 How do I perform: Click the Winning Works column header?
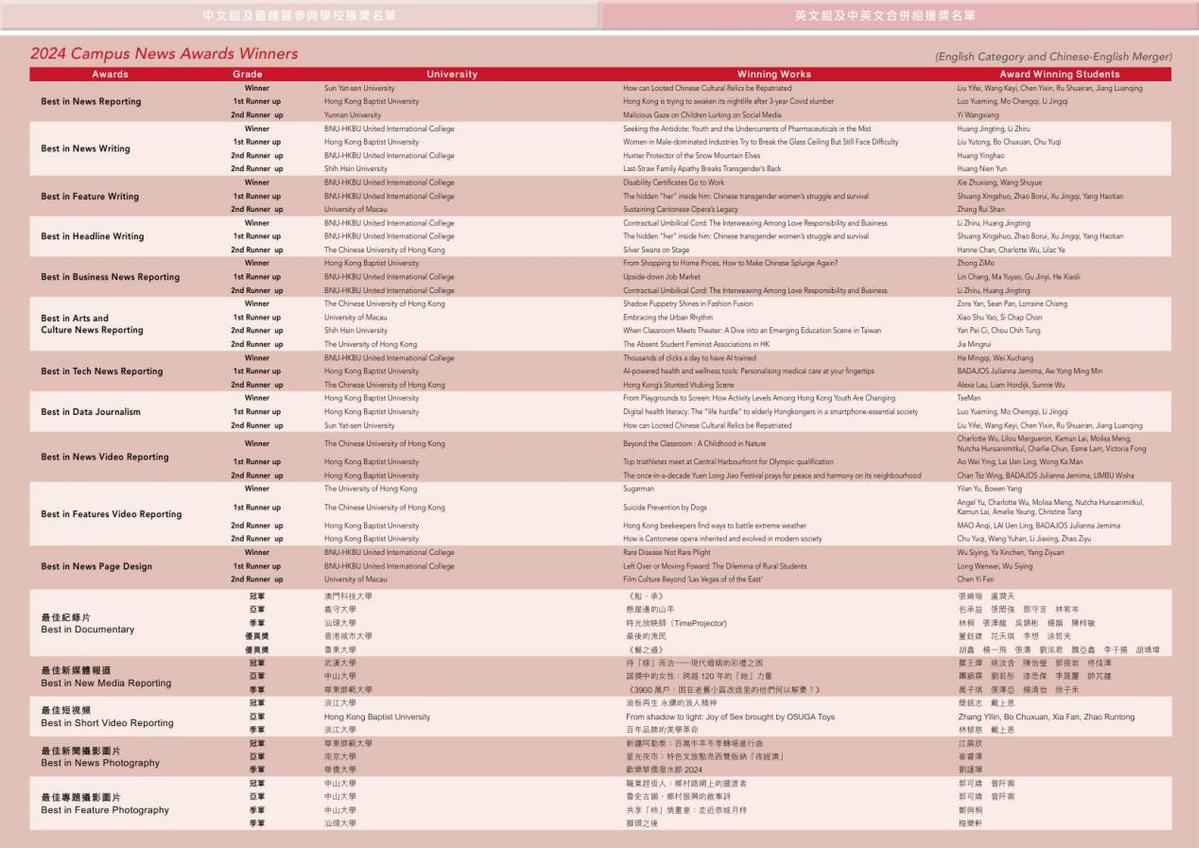coord(774,74)
